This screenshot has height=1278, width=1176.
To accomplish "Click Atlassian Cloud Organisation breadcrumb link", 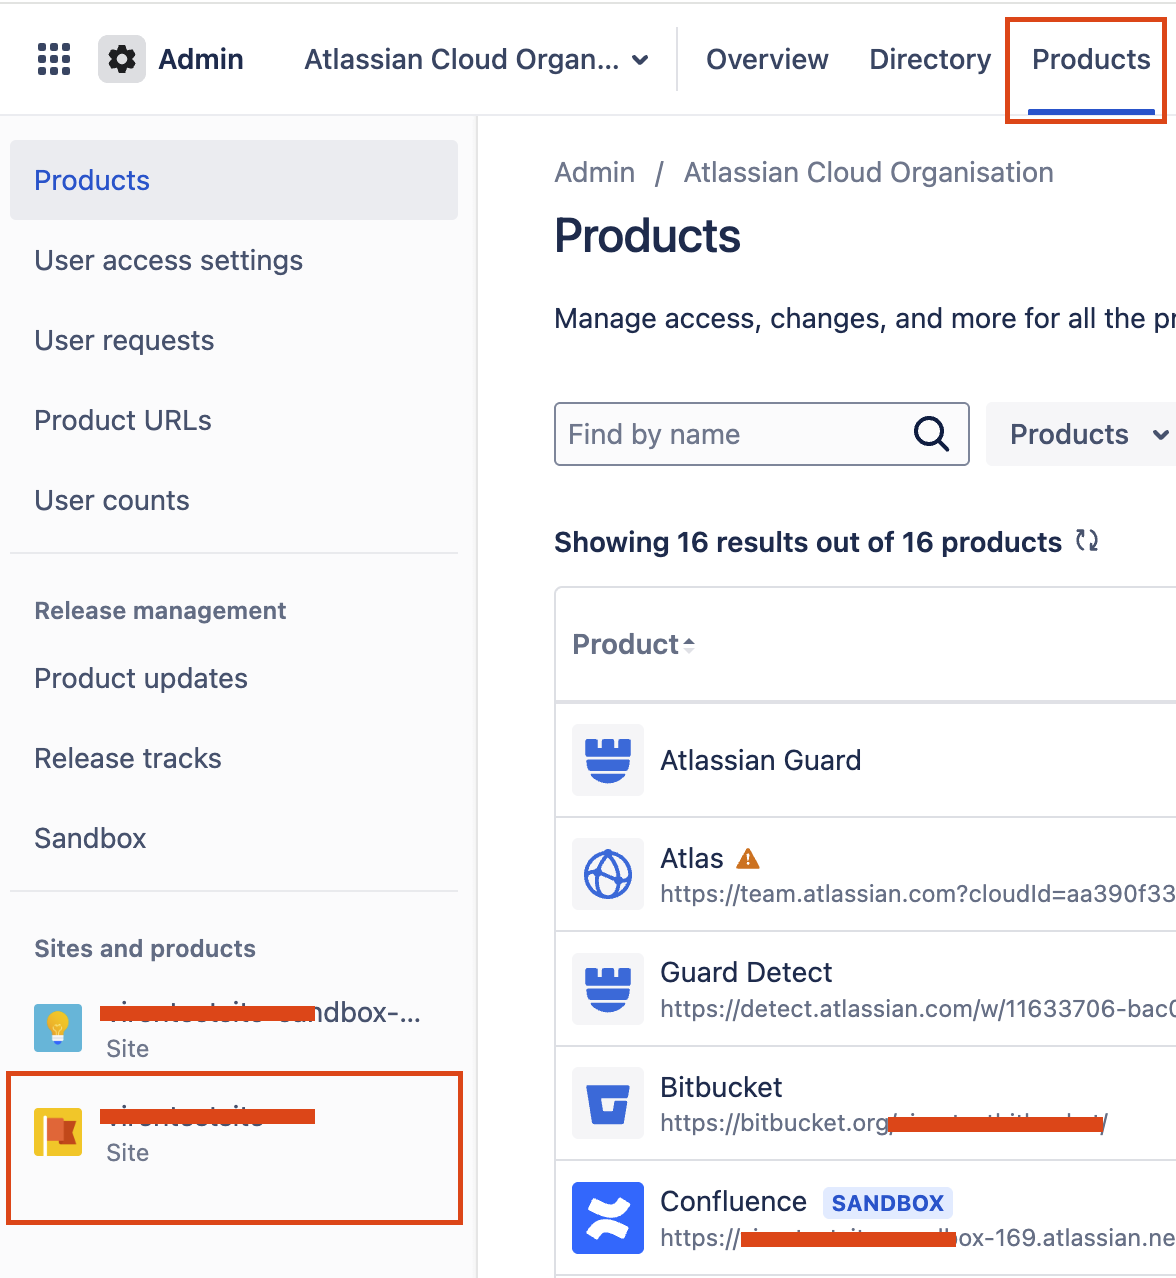I will (868, 172).
